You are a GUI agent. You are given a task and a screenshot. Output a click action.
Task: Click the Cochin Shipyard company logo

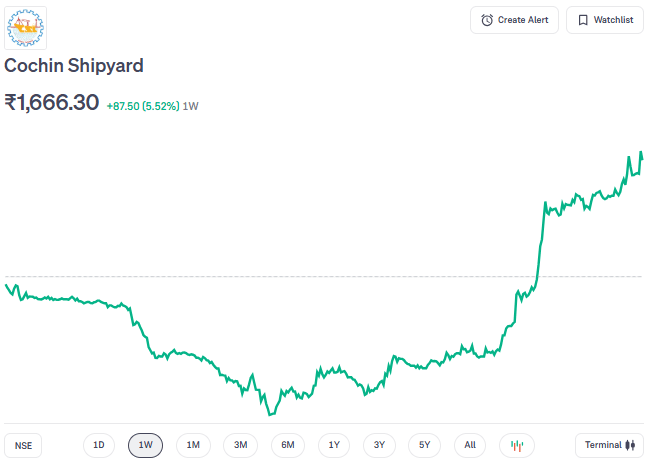pos(25,26)
